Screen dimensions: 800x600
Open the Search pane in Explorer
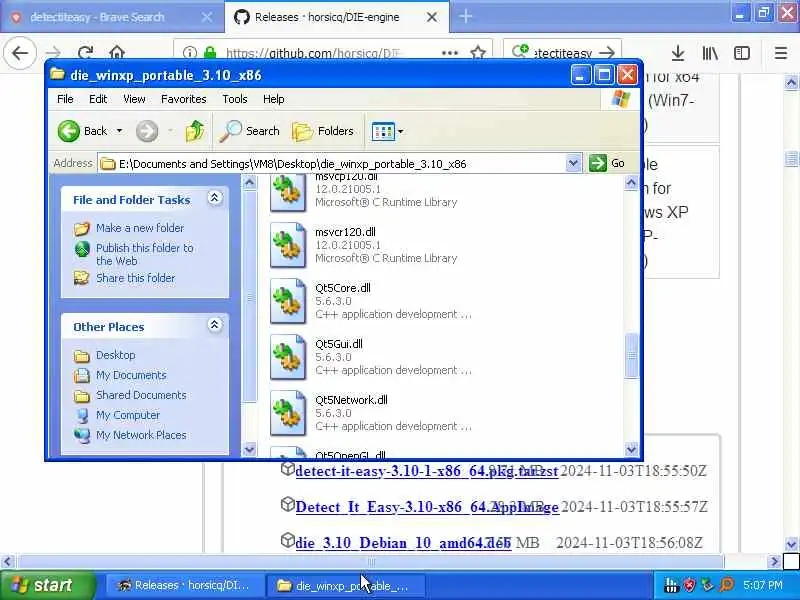249,131
